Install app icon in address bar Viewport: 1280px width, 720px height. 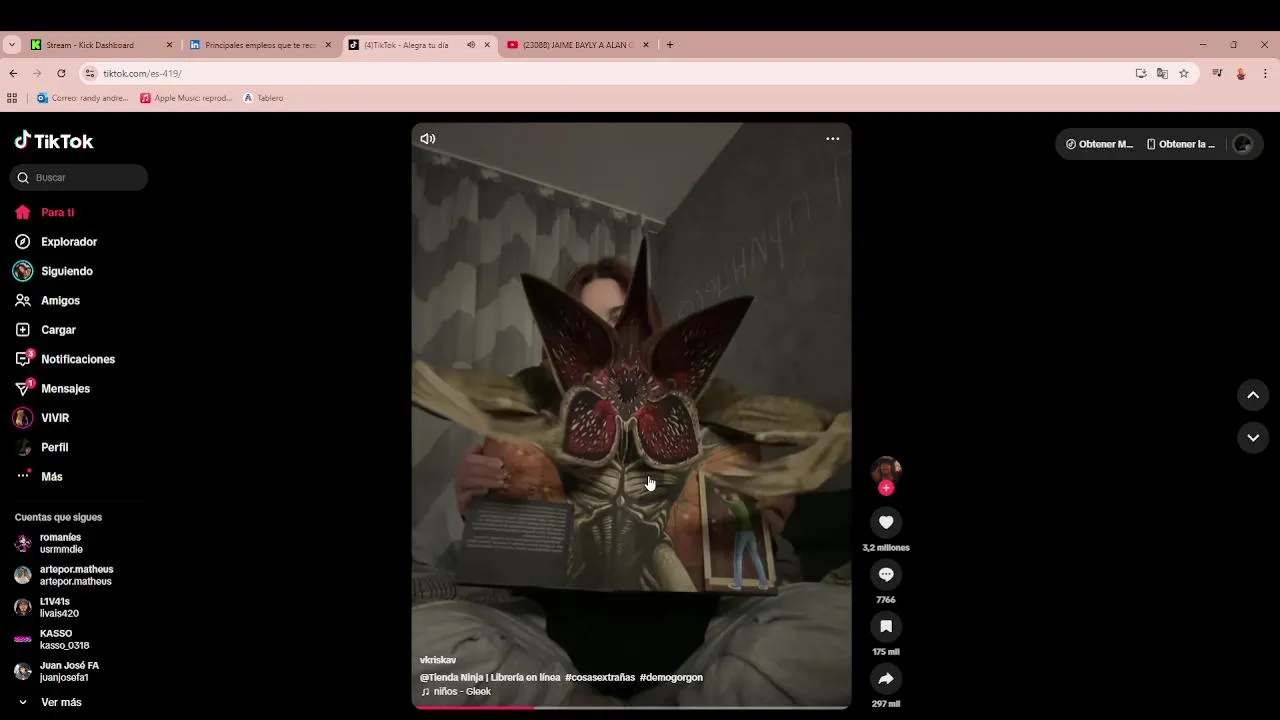1141,73
